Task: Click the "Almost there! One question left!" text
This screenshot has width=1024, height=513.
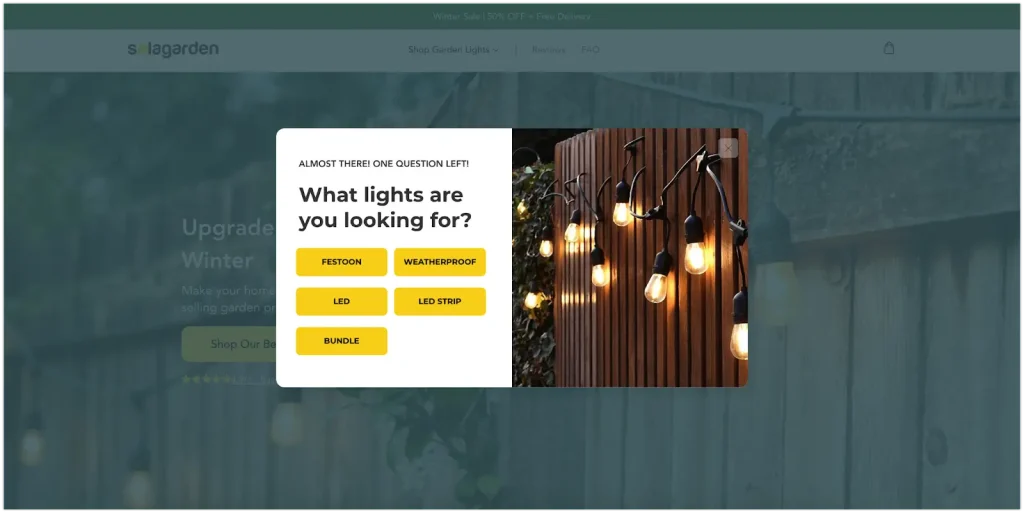Action: point(383,163)
